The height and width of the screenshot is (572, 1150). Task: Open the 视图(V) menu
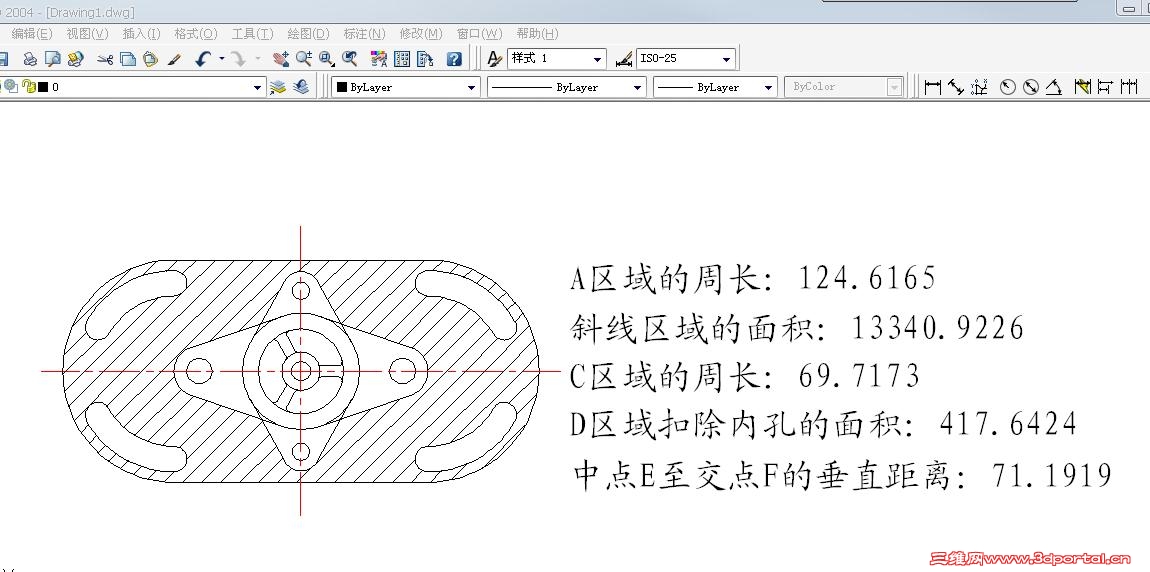point(87,34)
